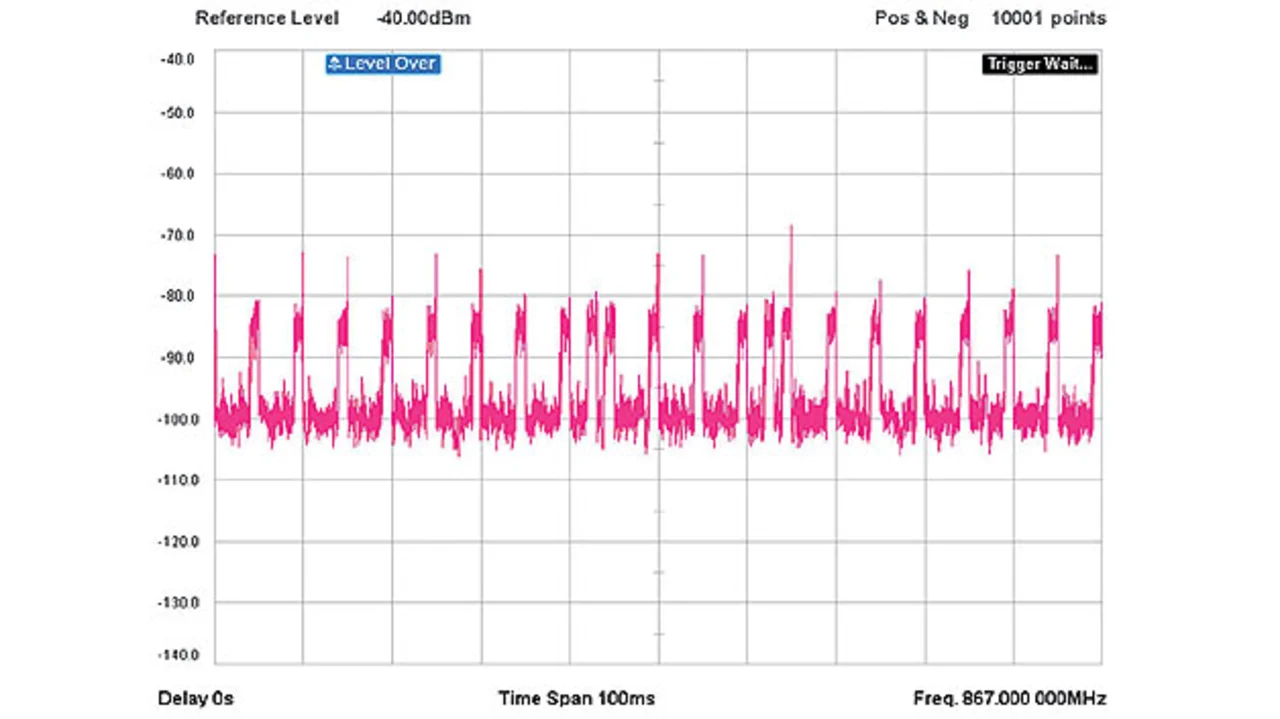Click the Level Over warning indicator
Viewport: 1280px width, 719px height.
(382, 64)
